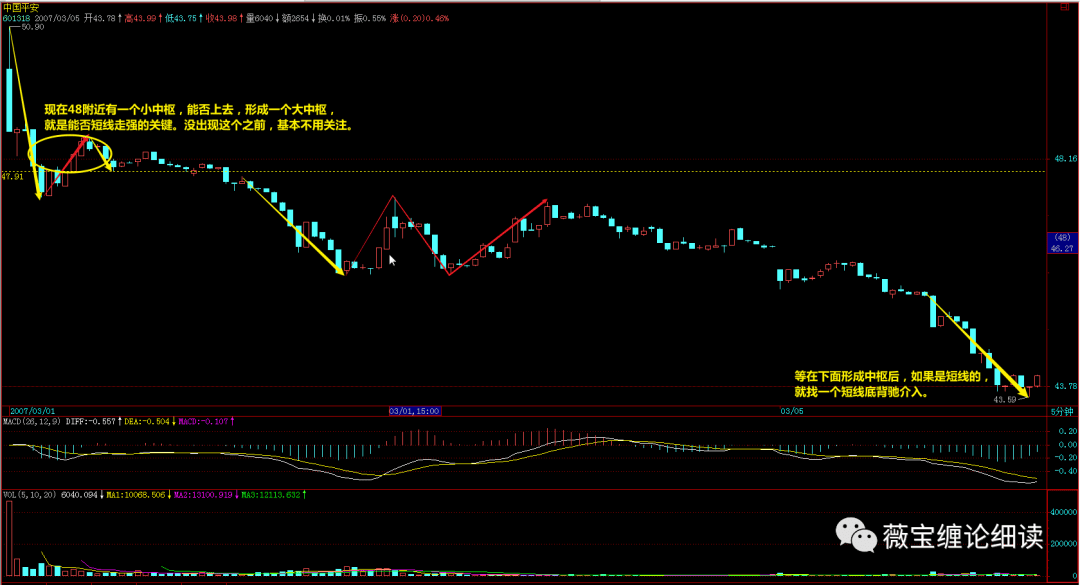This screenshot has width=1080, height=585.
Task: Click the -0.40 MACD scale label
Action: coord(1066,471)
